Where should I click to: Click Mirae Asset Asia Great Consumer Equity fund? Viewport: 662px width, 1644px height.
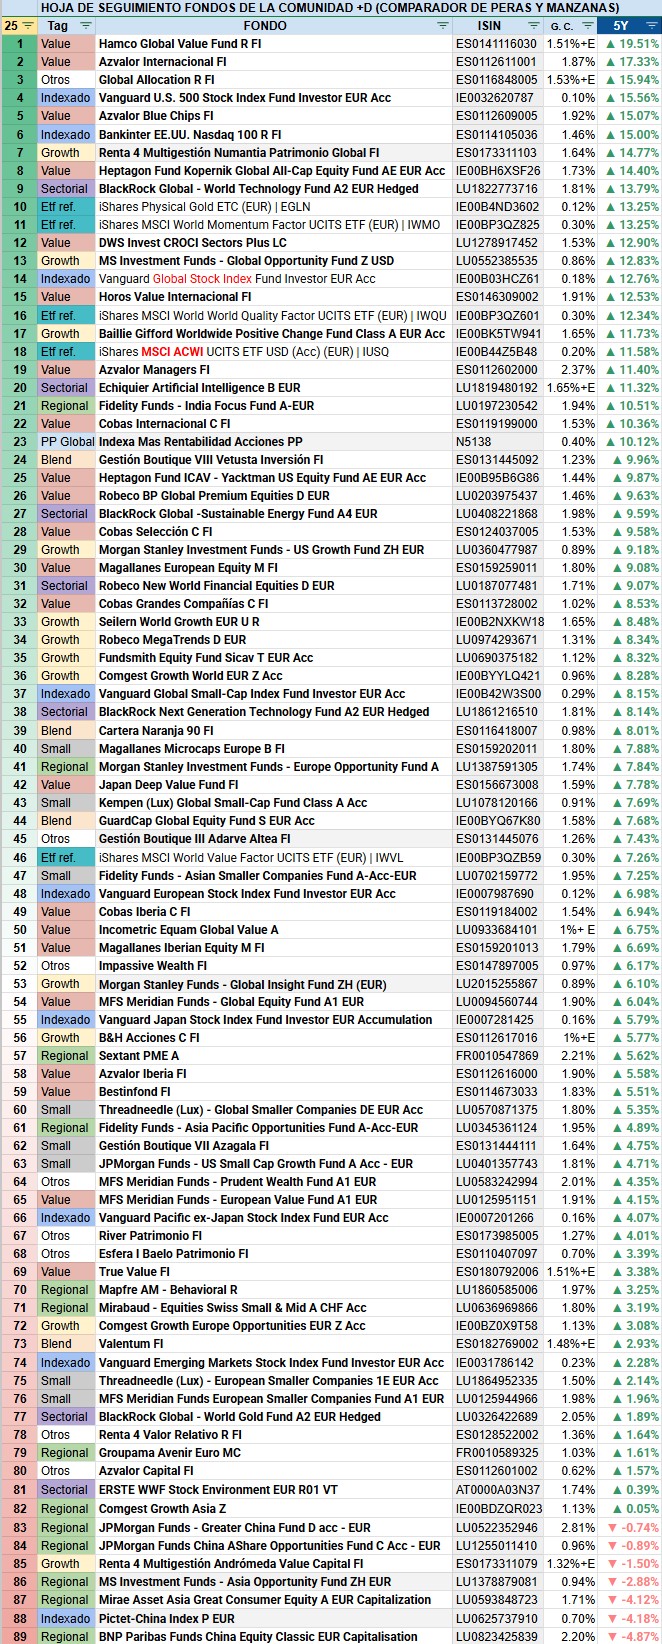click(274, 1600)
